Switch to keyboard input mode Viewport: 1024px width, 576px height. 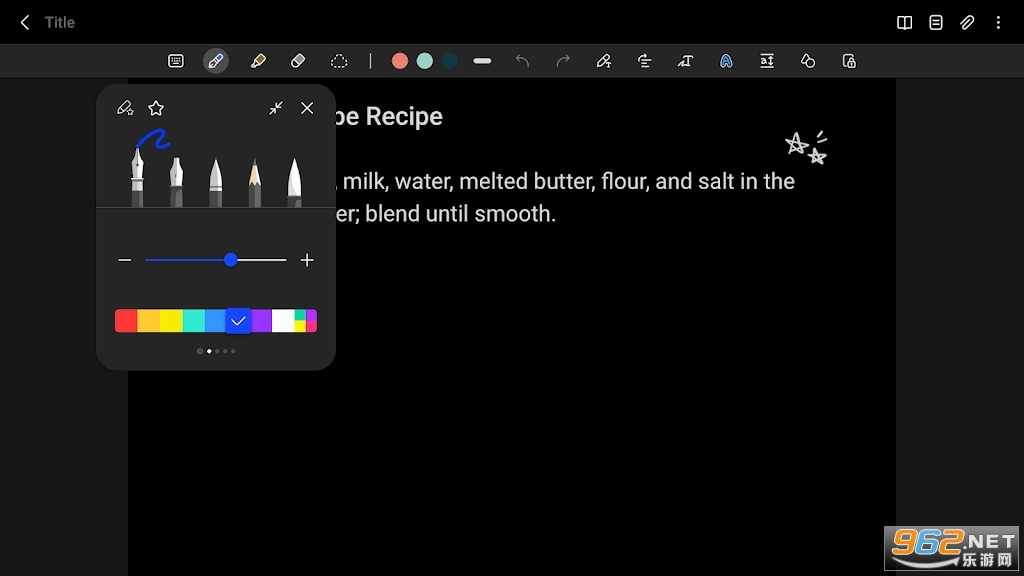(x=176, y=61)
